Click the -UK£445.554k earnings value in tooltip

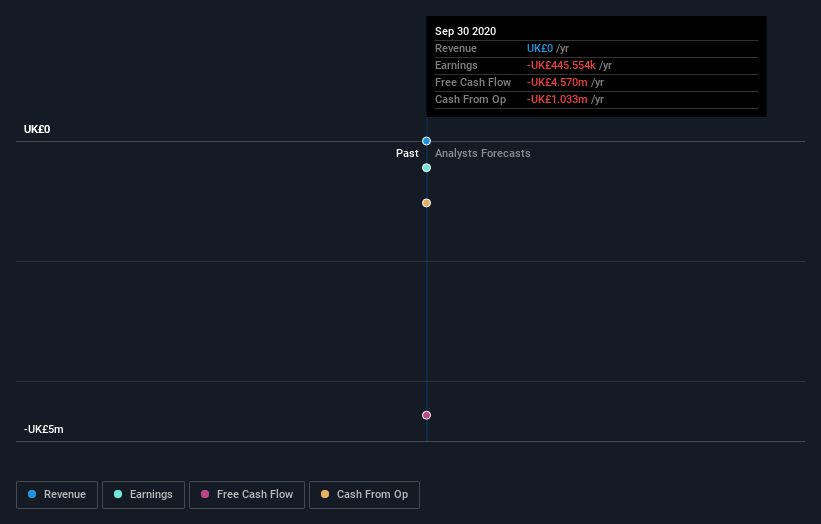click(x=561, y=65)
